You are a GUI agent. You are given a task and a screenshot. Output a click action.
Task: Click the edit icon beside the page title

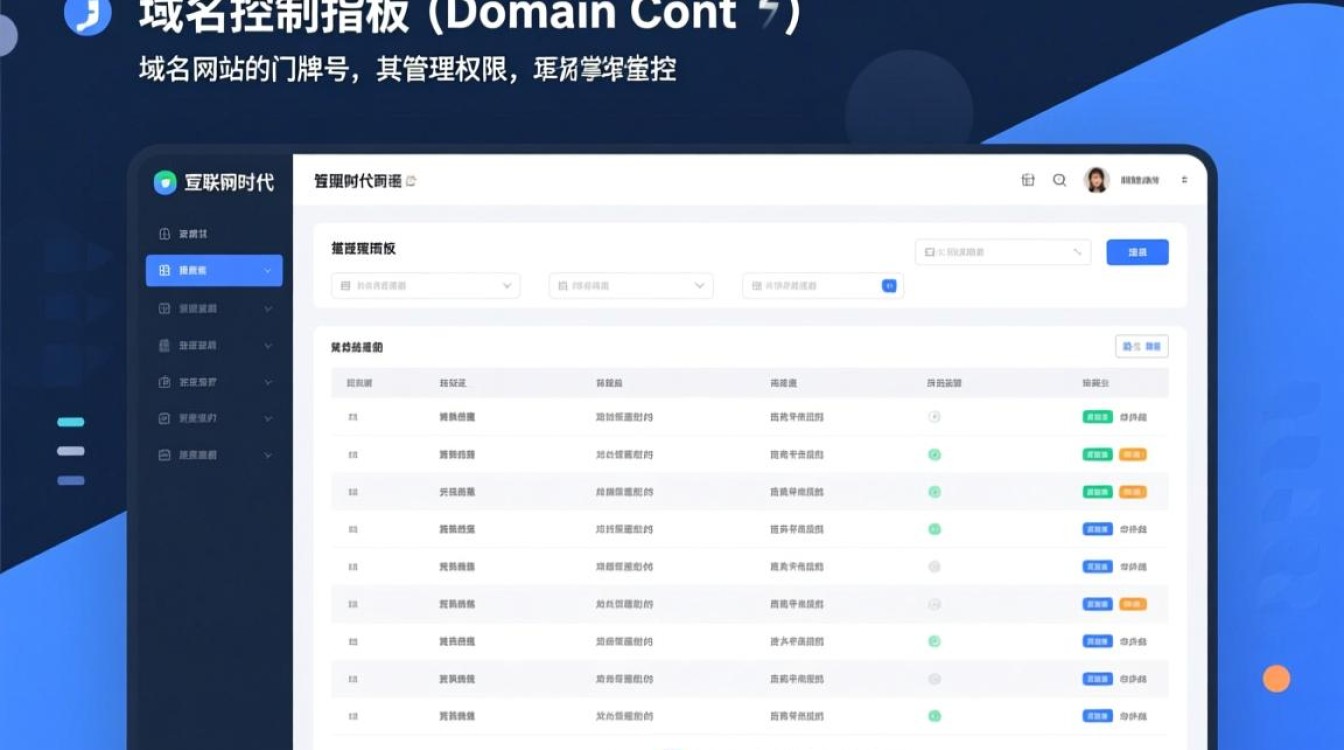coord(411,182)
